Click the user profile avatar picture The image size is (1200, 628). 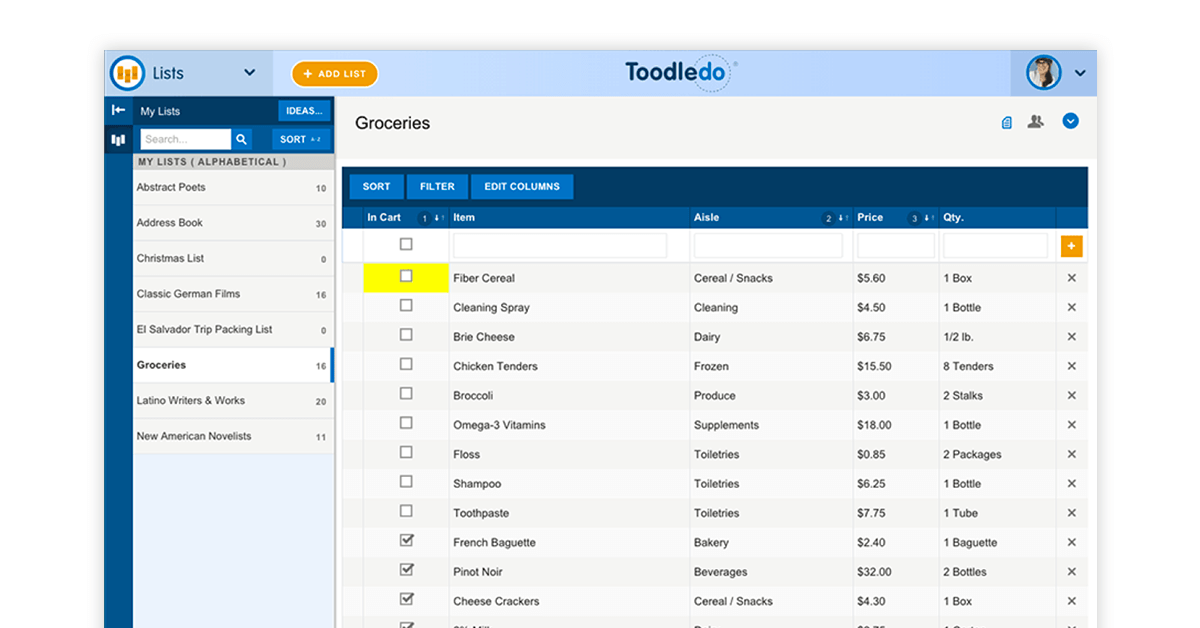pyautogui.click(x=1044, y=73)
